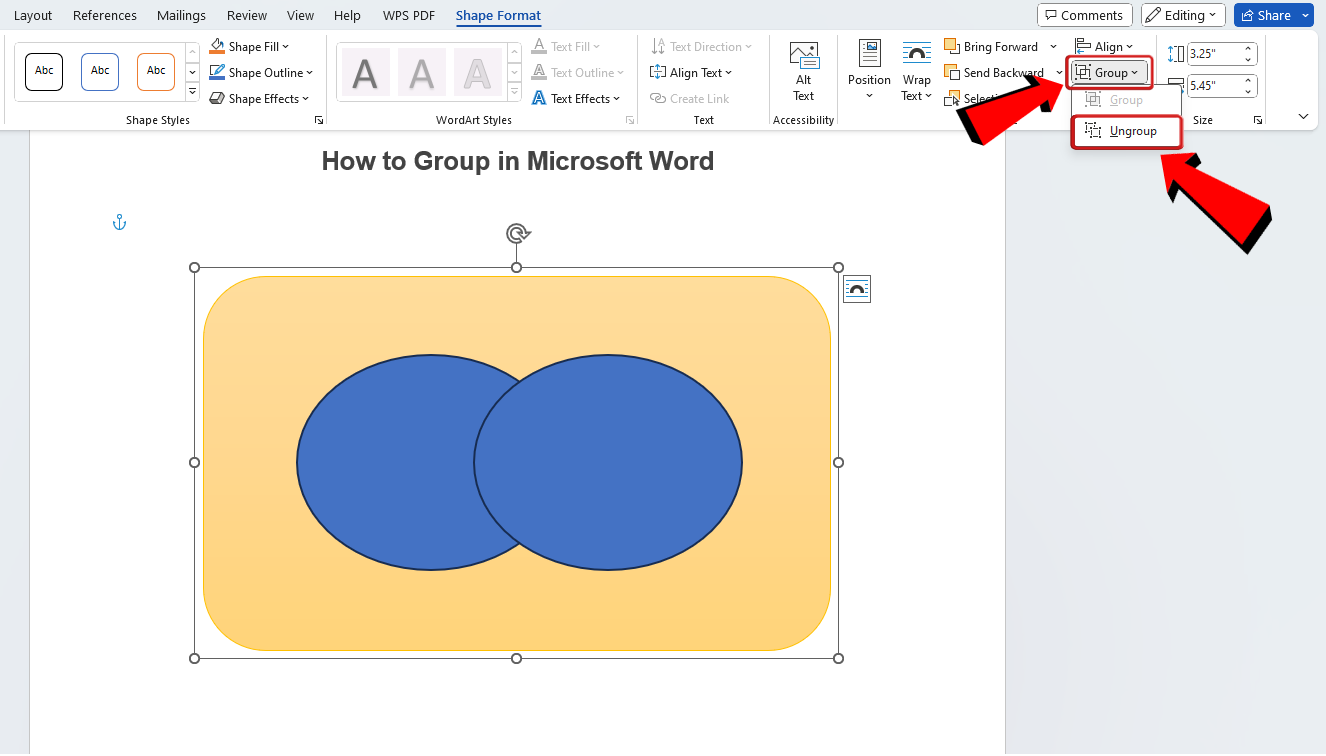Viewport: 1326px width, 756px height.
Task: Select the first Abc shape style preset
Action: 43,72
